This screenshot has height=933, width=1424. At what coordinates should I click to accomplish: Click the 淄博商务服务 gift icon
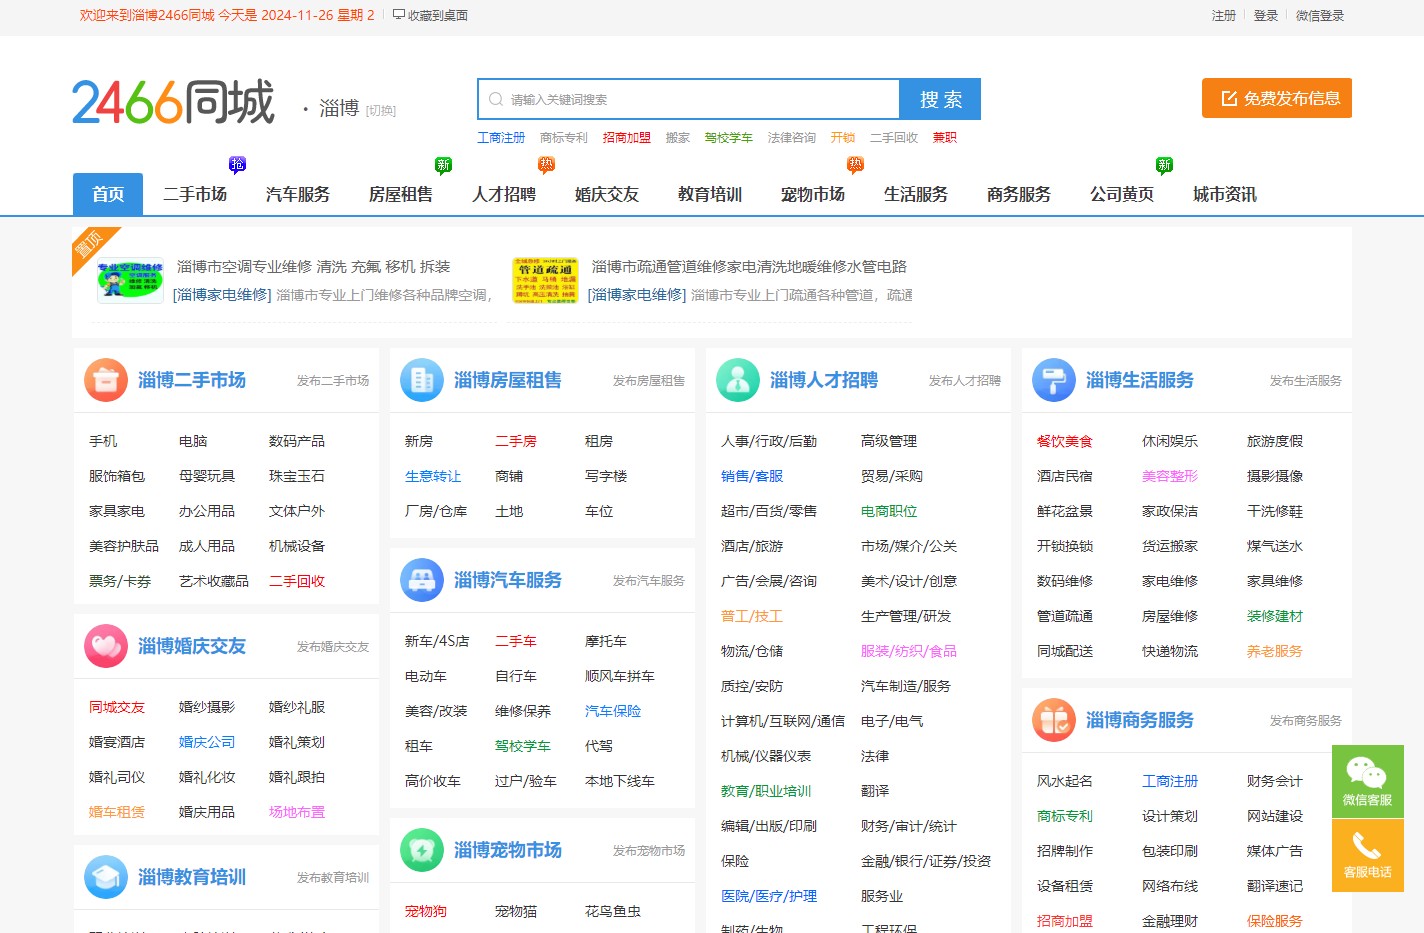click(1054, 720)
